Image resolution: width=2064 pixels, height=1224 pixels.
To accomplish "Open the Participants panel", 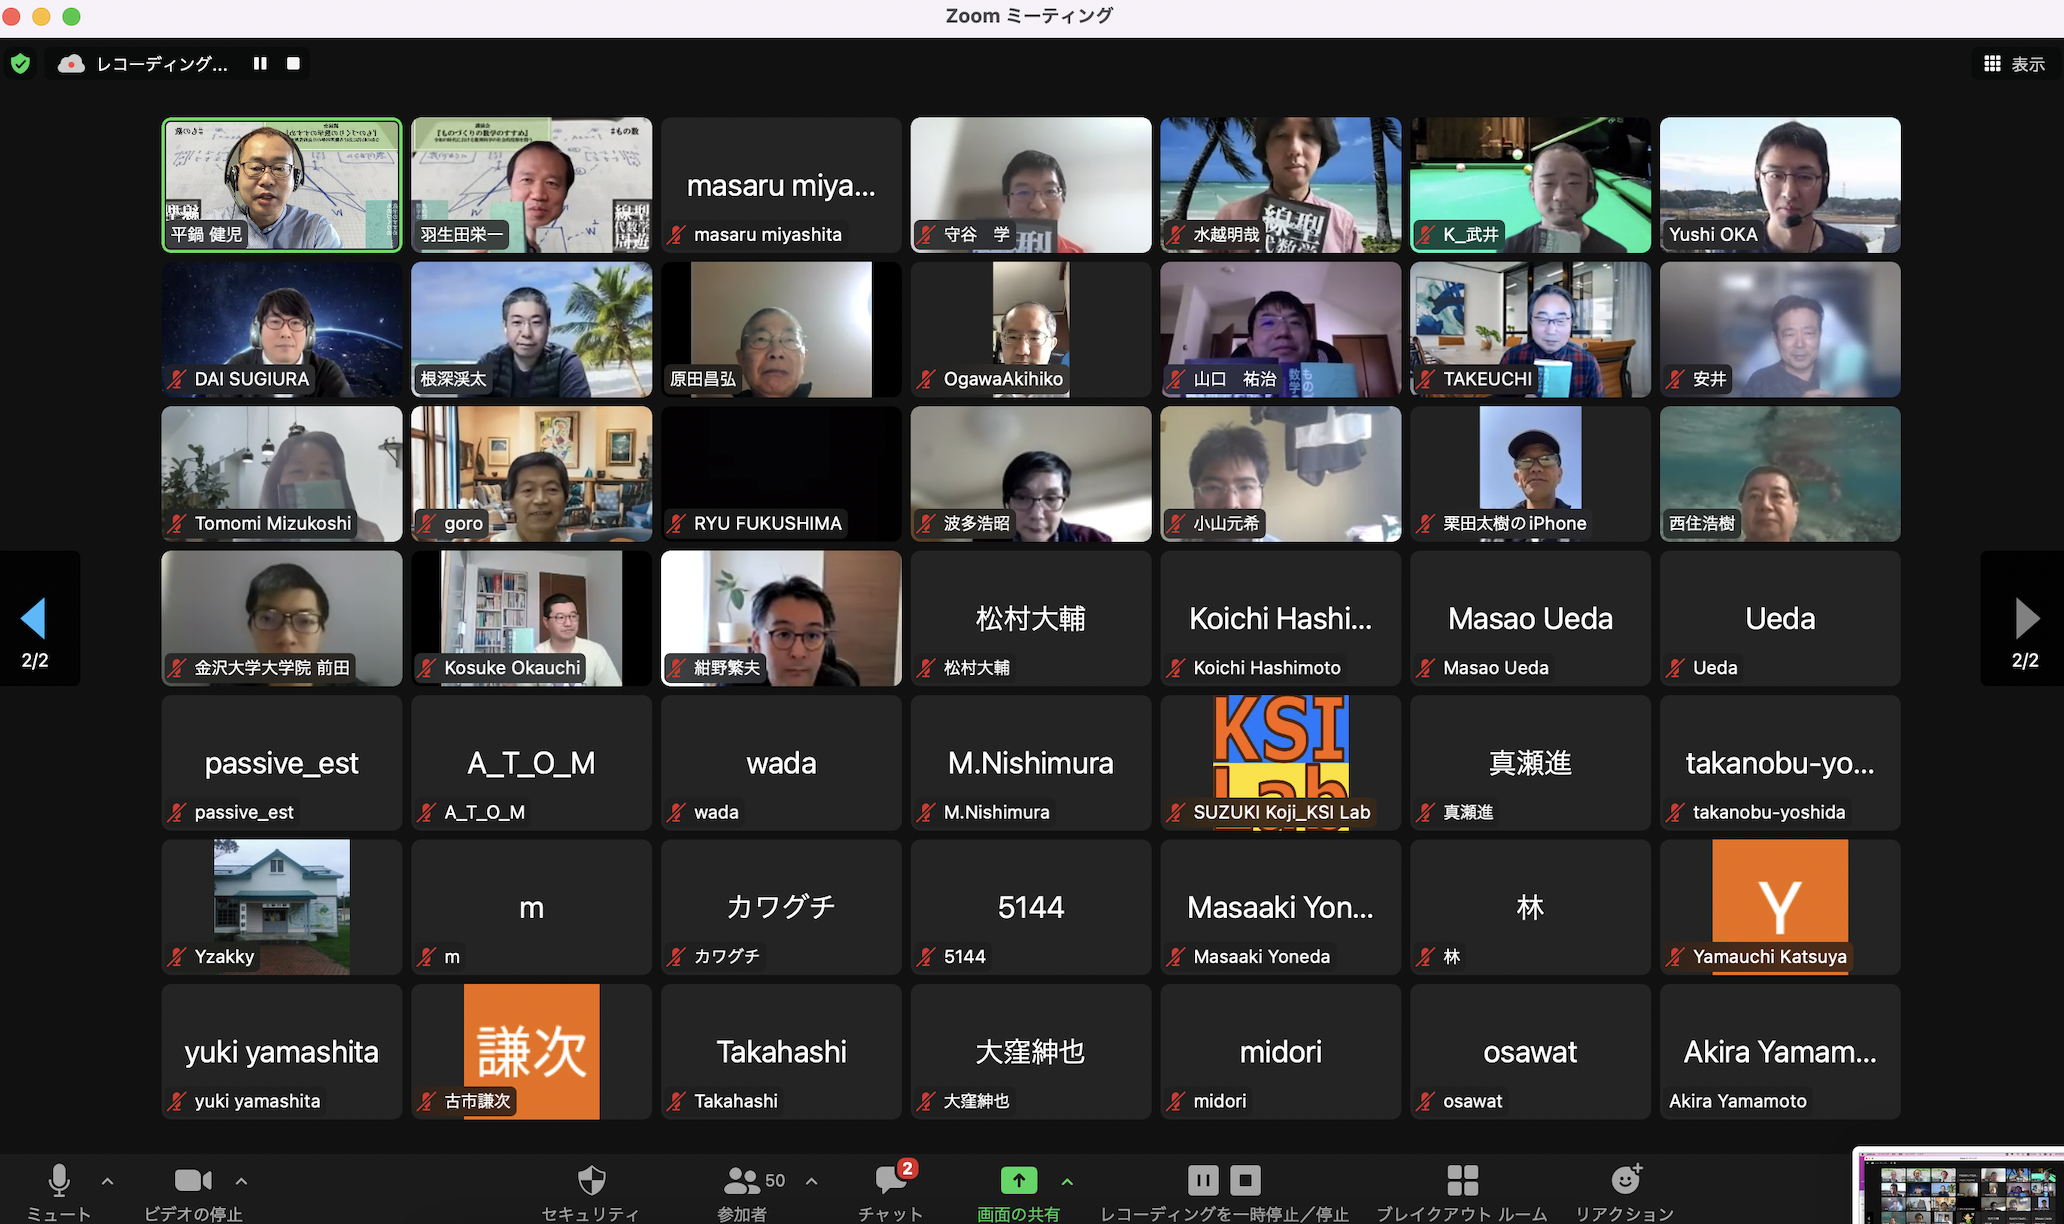I will click(x=742, y=1181).
